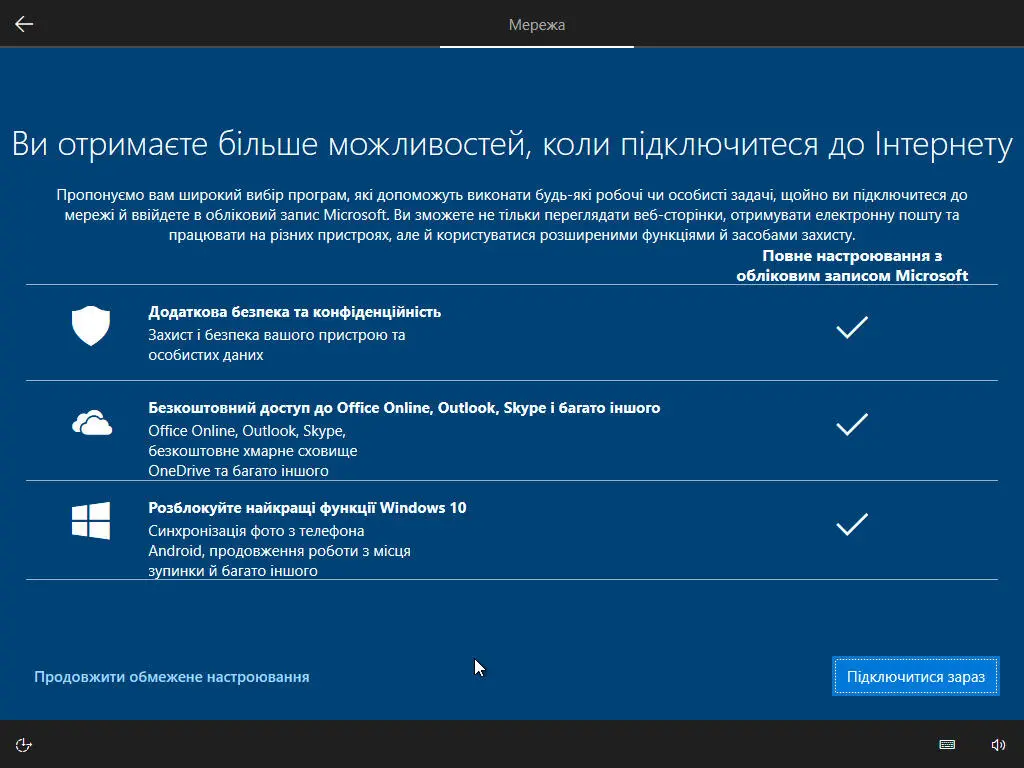This screenshot has width=1024, height=768.
Task: Click the Windows logo icon
Action: click(x=91, y=520)
